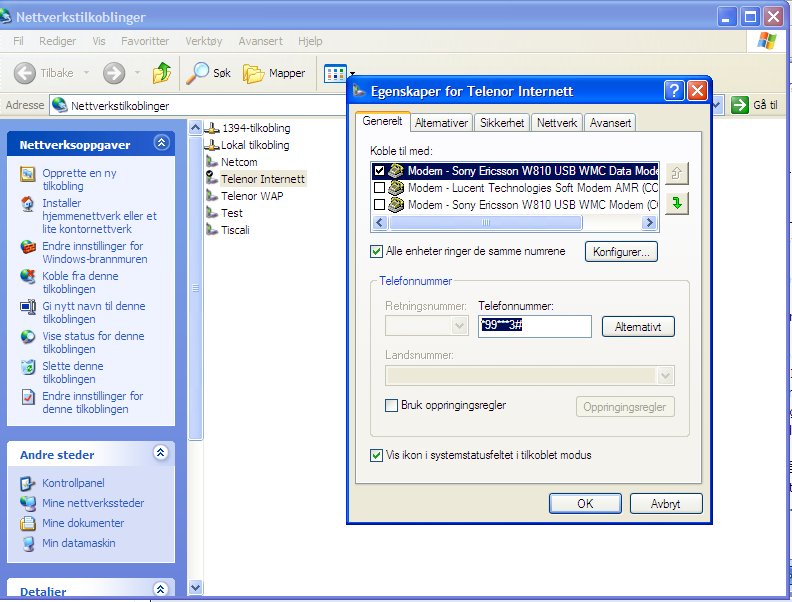Toggle Alle enheter ringer de samme numrene
This screenshot has width=792, height=602.
pyautogui.click(x=376, y=251)
